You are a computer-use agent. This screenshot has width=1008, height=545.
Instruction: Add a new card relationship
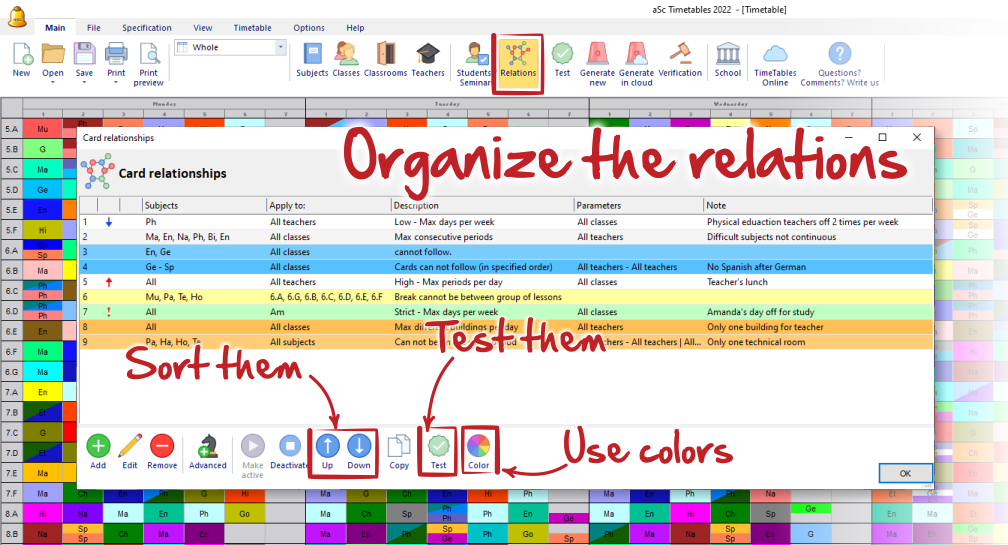coord(98,452)
